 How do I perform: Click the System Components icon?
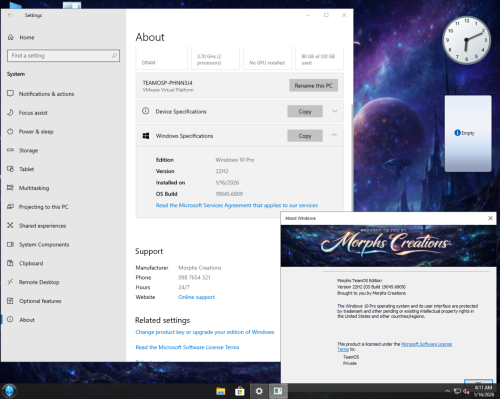pyautogui.click(x=10, y=244)
